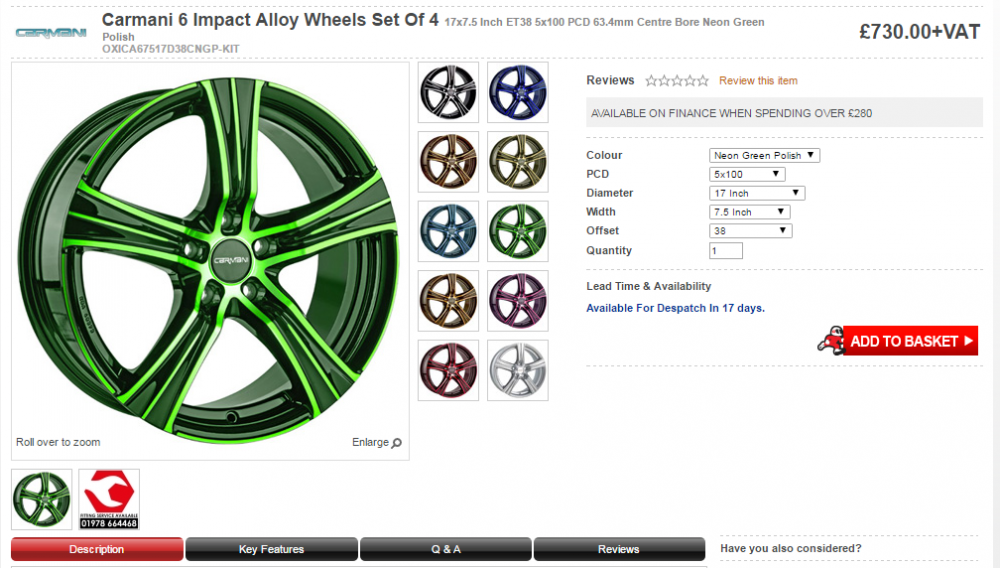
Task: Select the blue wheel colour thumbnail
Action: (518, 92)
